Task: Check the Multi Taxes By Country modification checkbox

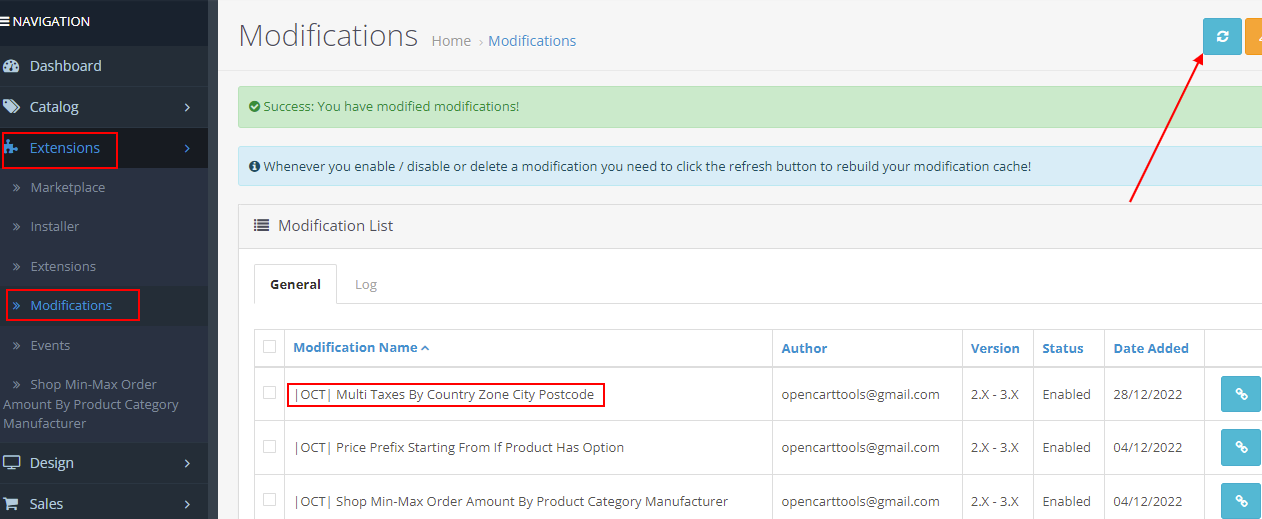Action: click(x=269, y=393)
